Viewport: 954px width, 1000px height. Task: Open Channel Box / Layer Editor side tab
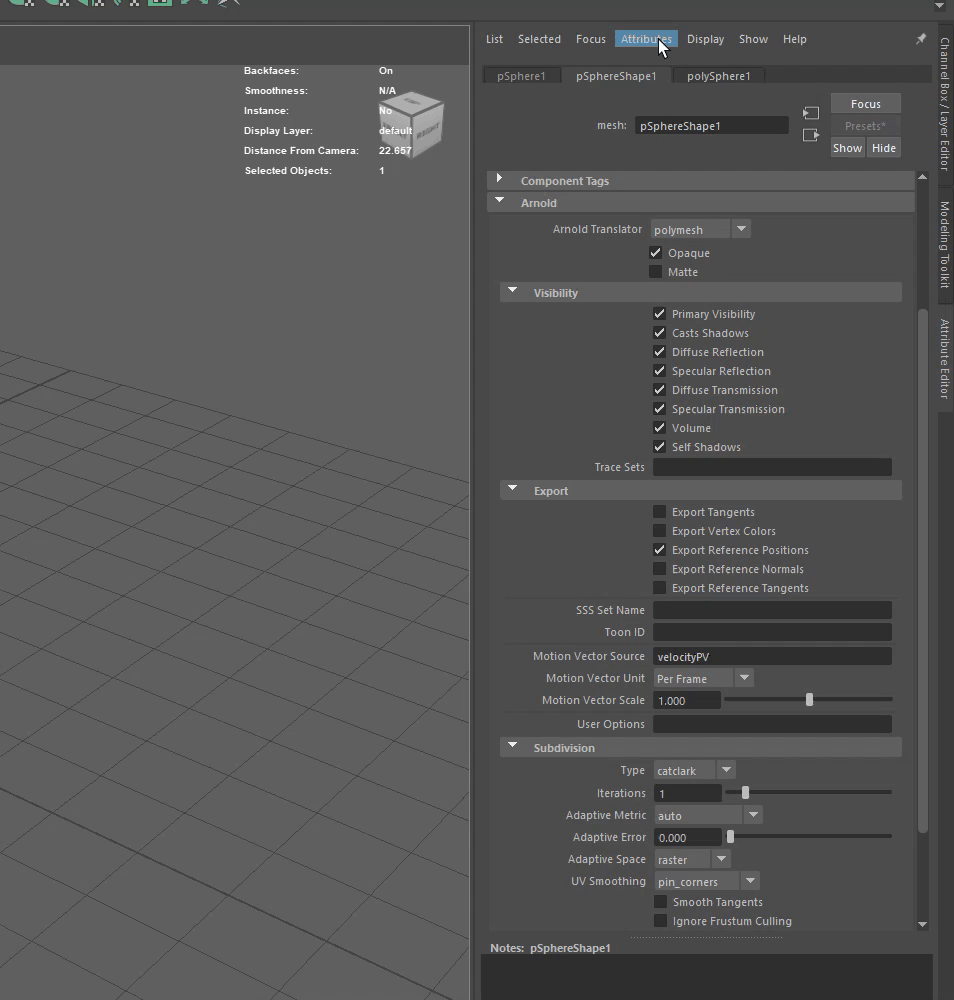point(945,103)
